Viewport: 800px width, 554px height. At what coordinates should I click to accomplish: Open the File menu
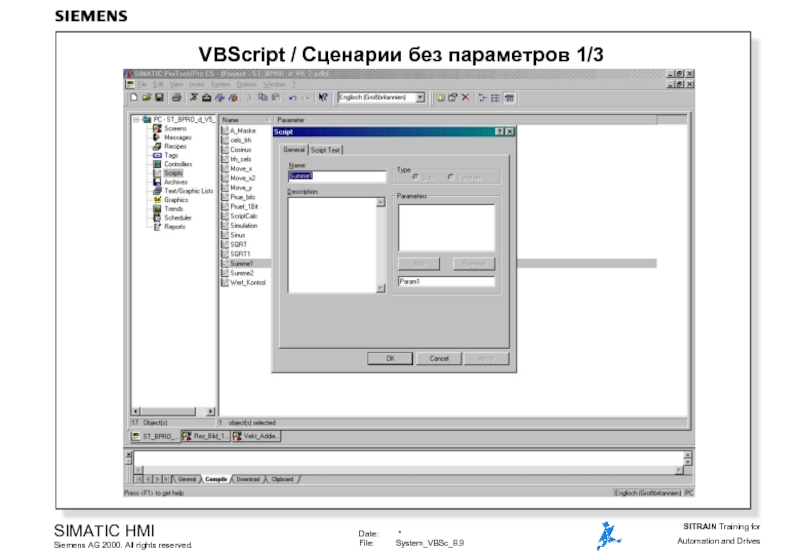click(142, 84)
